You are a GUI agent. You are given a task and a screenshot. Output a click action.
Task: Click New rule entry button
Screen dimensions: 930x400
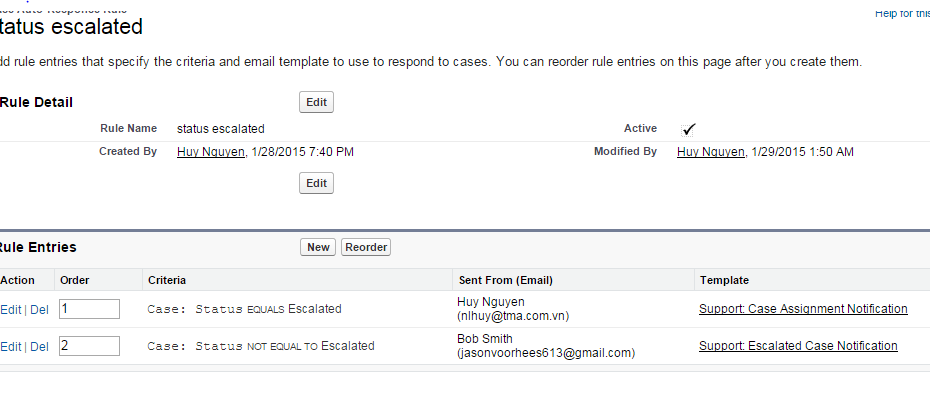click(318, 247)
